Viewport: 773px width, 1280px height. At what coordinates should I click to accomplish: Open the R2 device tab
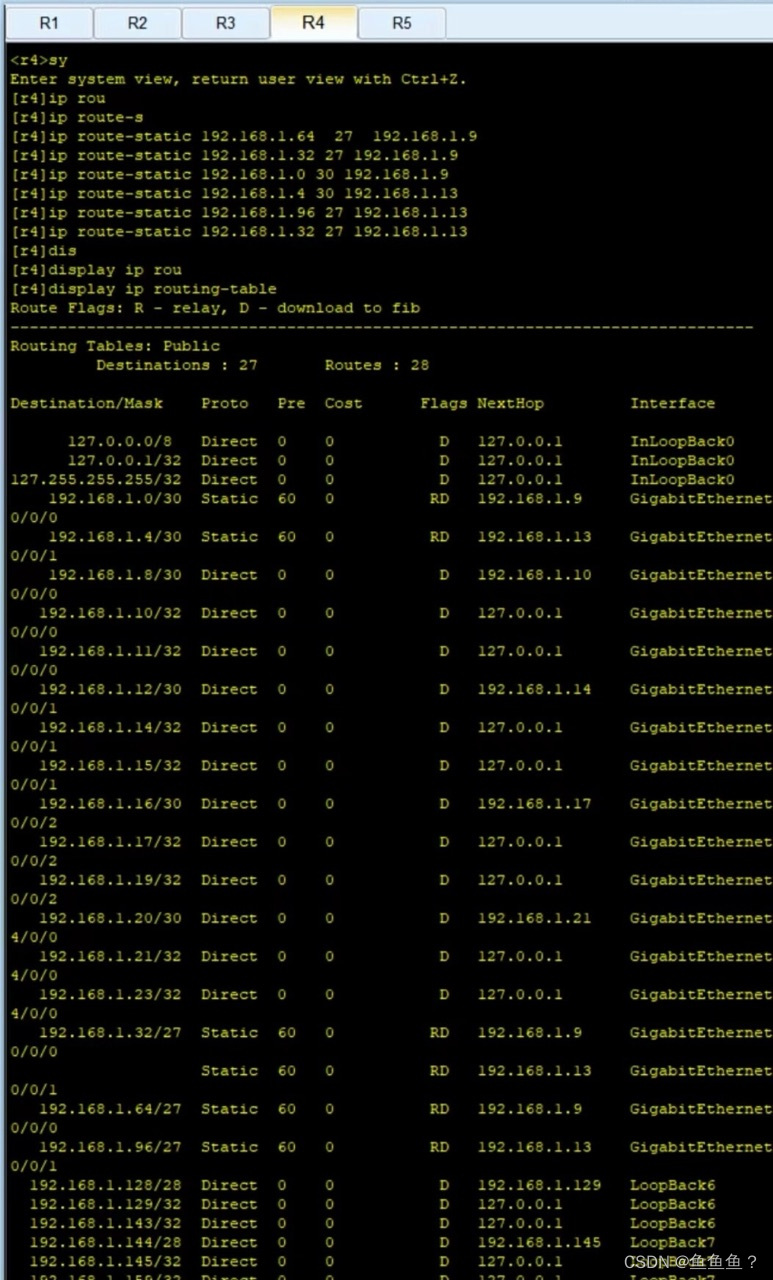pos(137,23)
